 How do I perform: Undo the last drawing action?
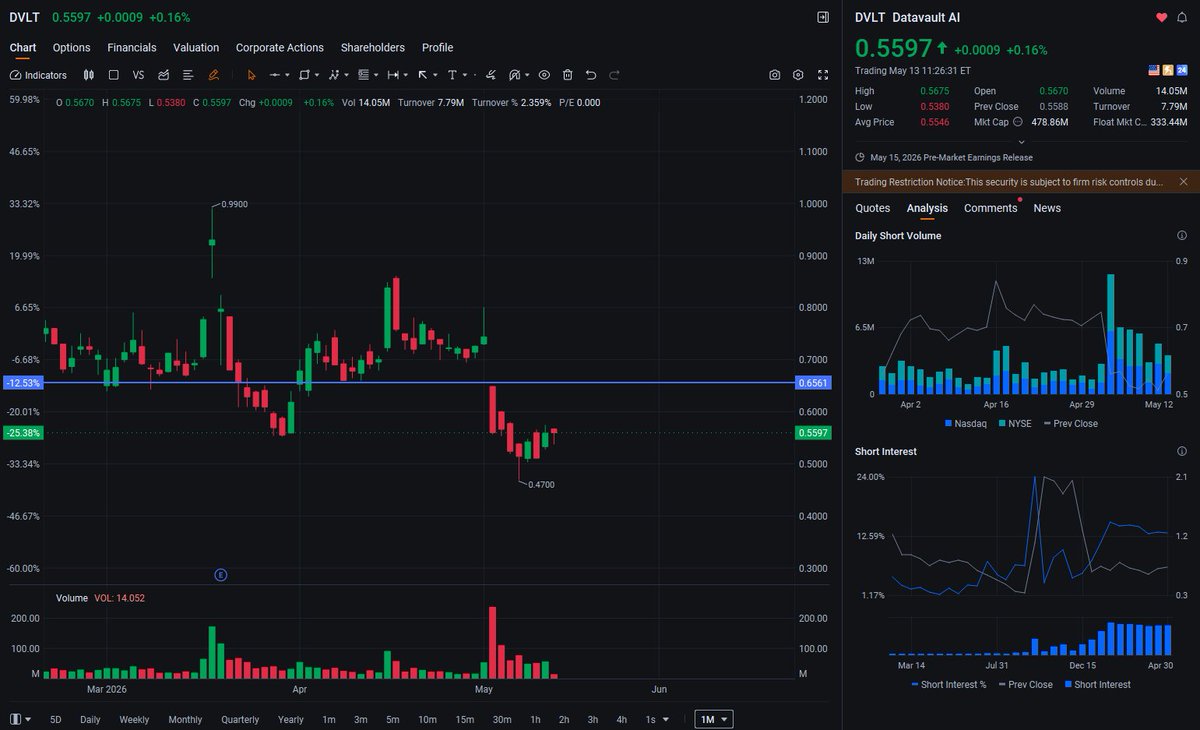point(591,75)
